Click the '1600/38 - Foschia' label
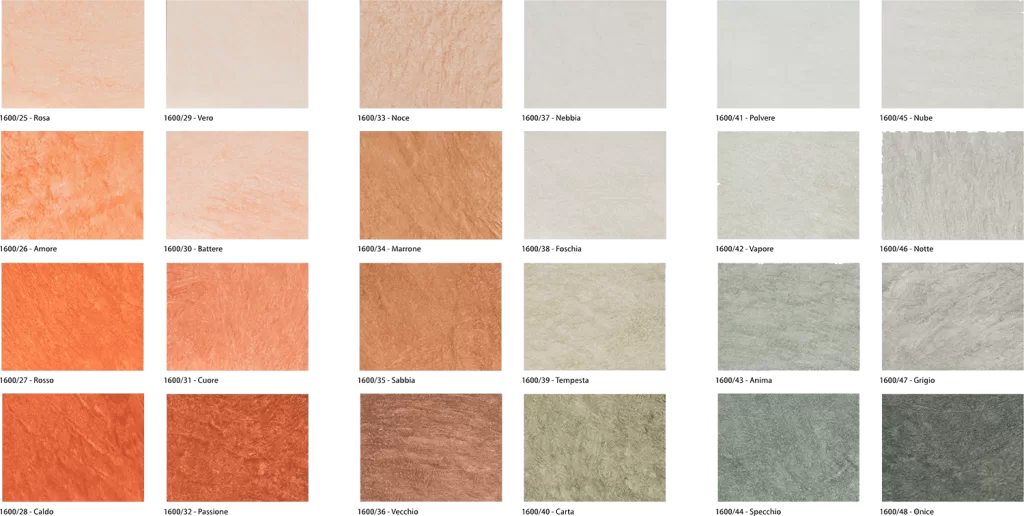The height and width of the screenshot is (516, 1024). (x=552, y=250)
